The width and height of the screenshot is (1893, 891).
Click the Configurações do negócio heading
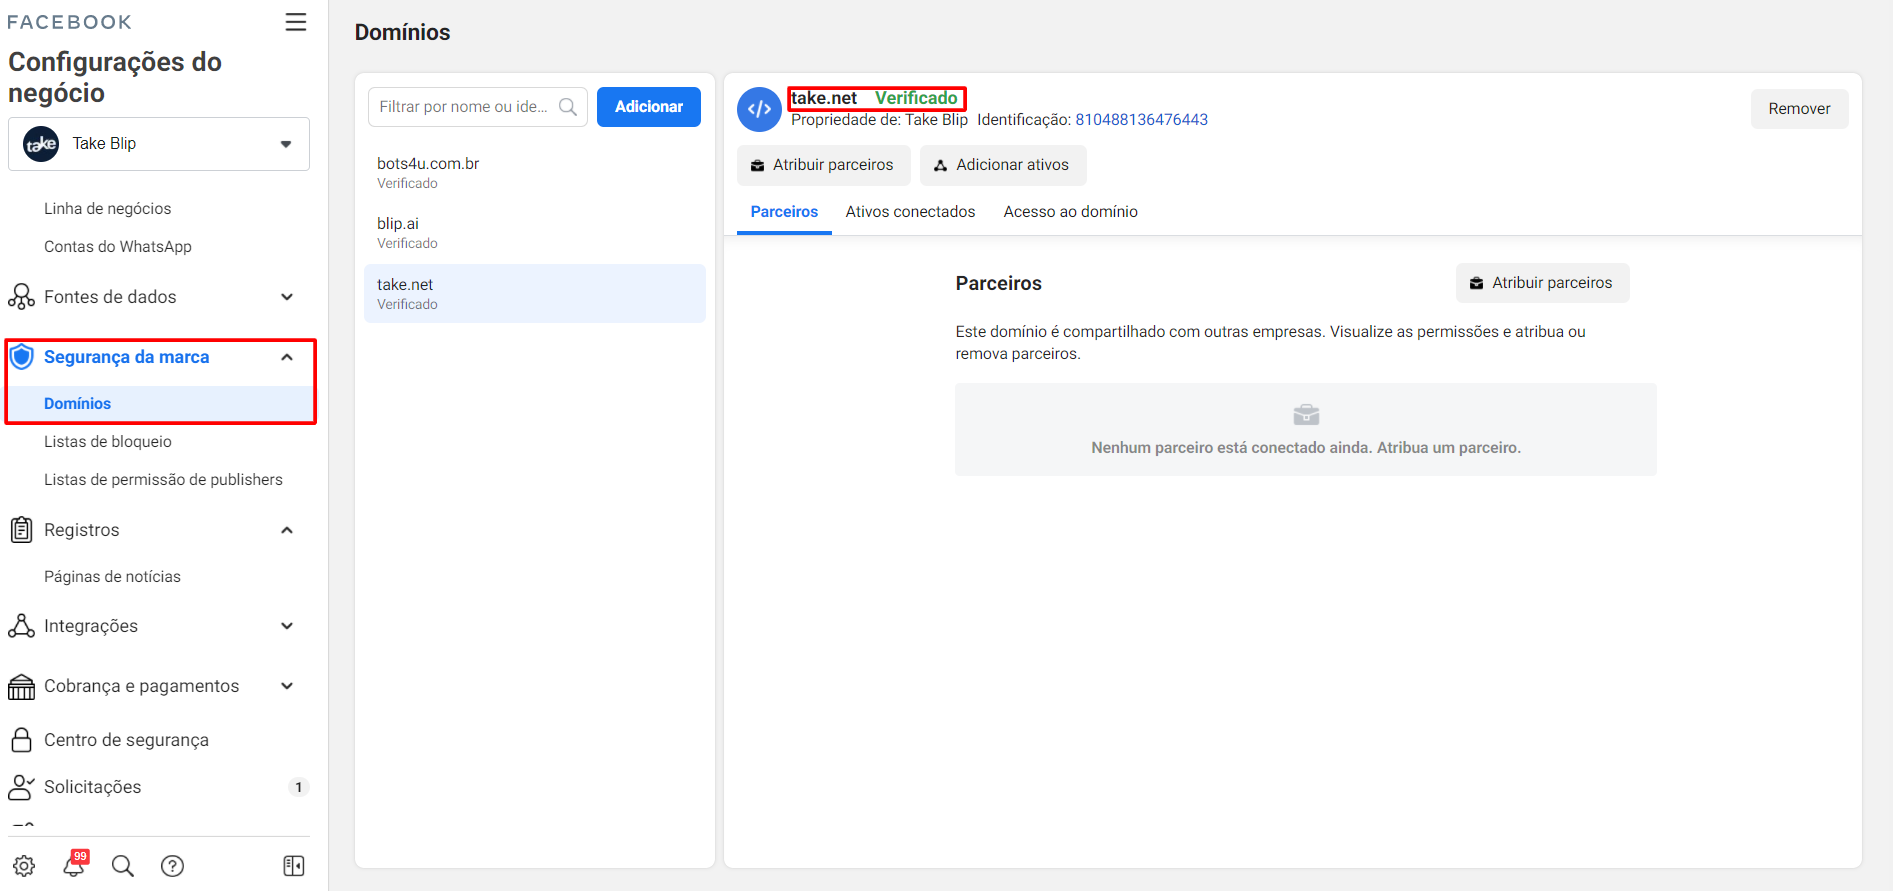tap(115, 77)
